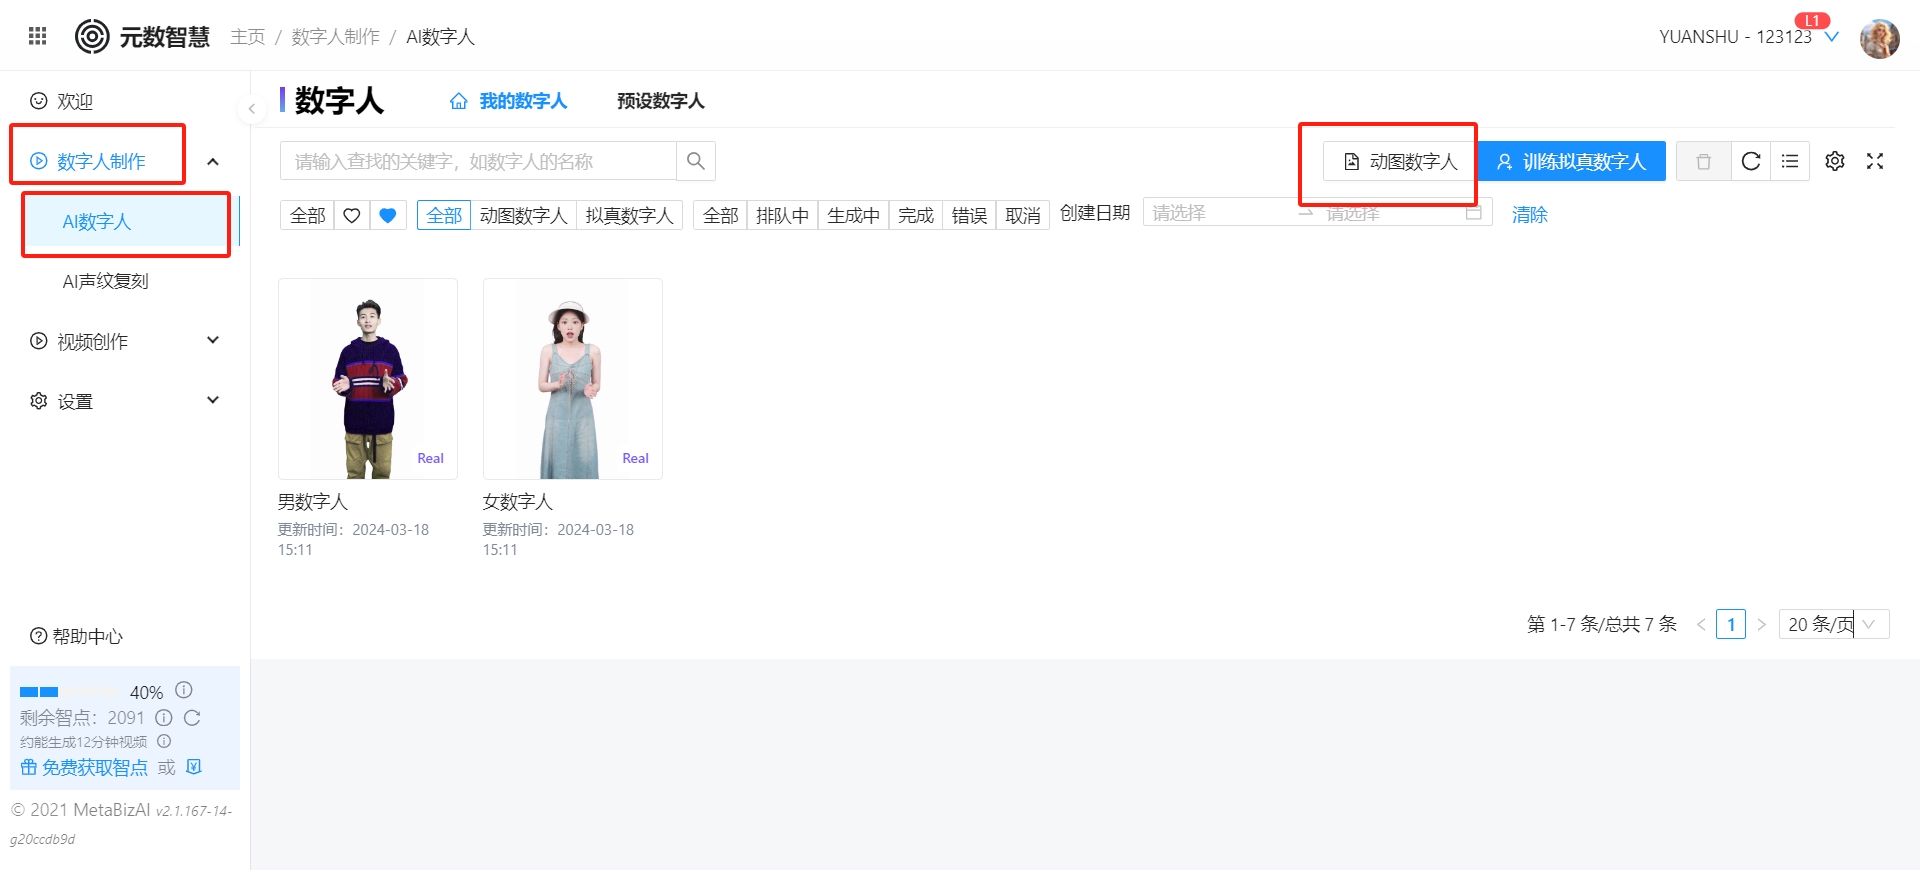The image size is (1920, 870).
Task: Click the search magnifier icon
Action: (696, 161)
